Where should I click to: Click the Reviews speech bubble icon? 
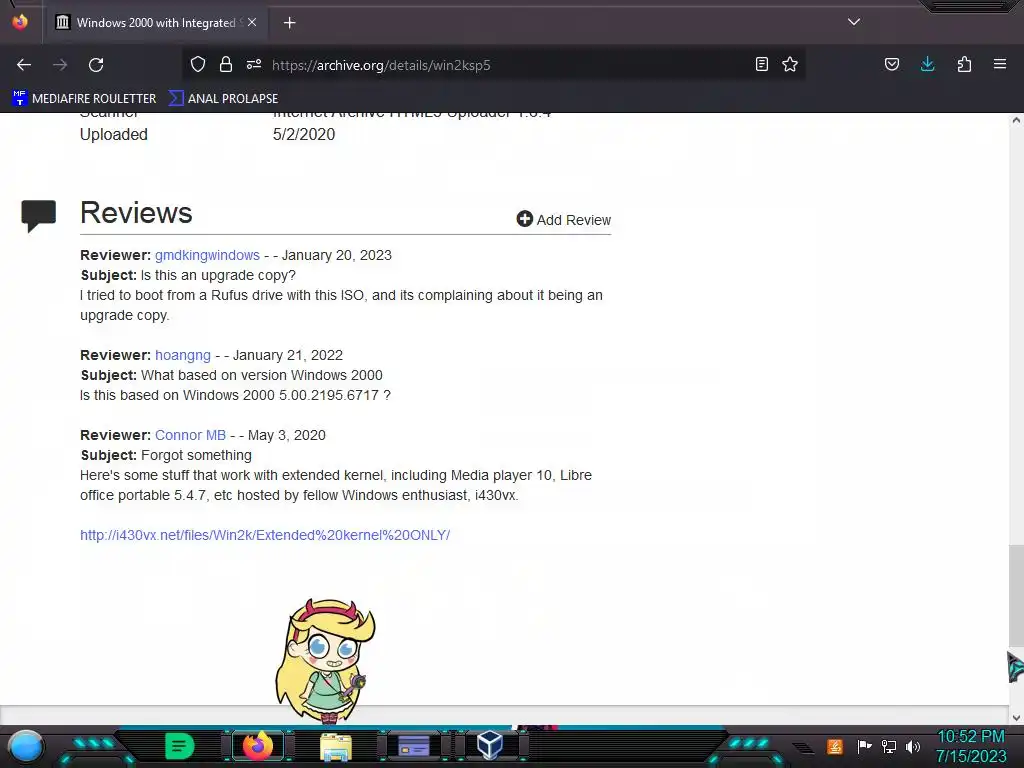(x=39, y=216)
